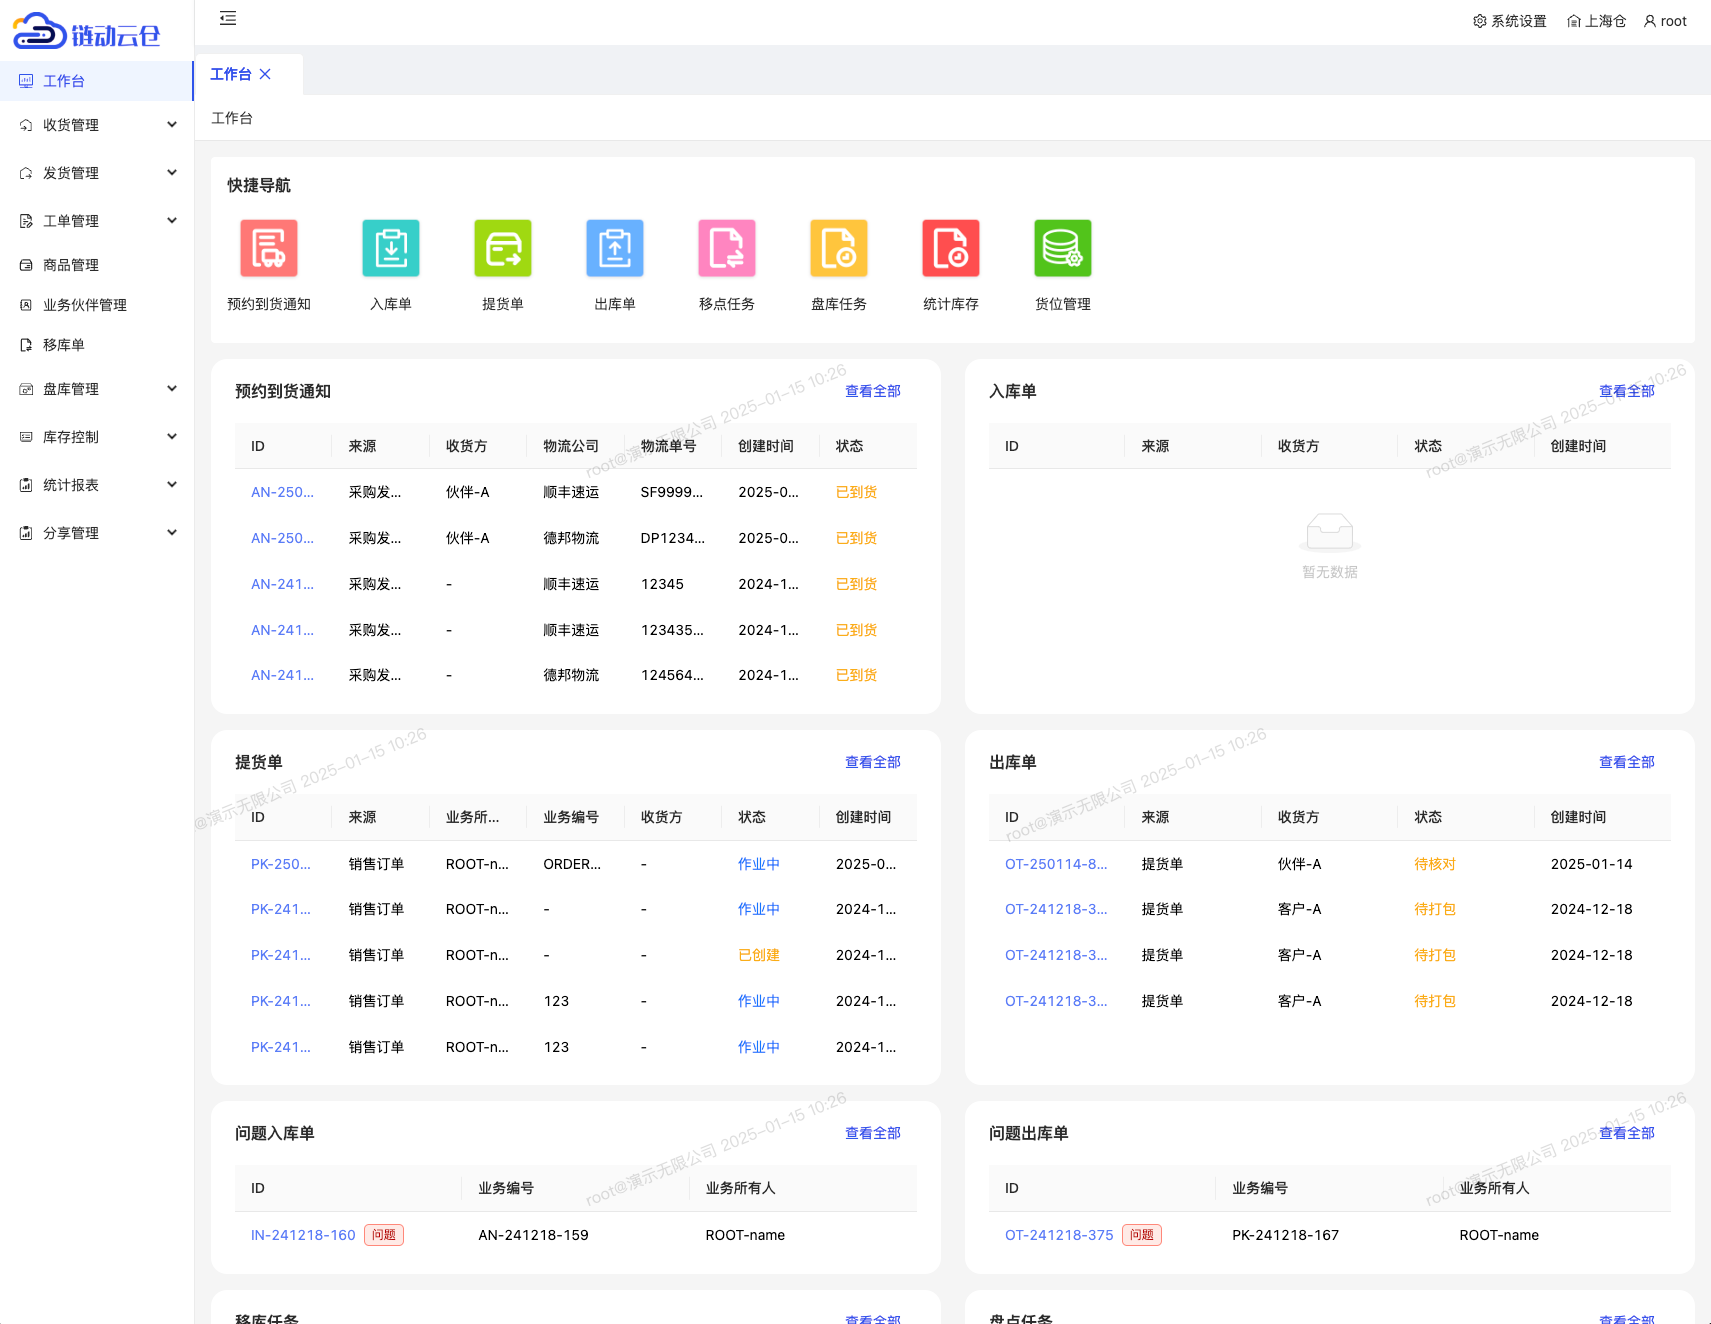Collapse the sidebar with the menu fold icon
1711x1324 pixels.
228,18
